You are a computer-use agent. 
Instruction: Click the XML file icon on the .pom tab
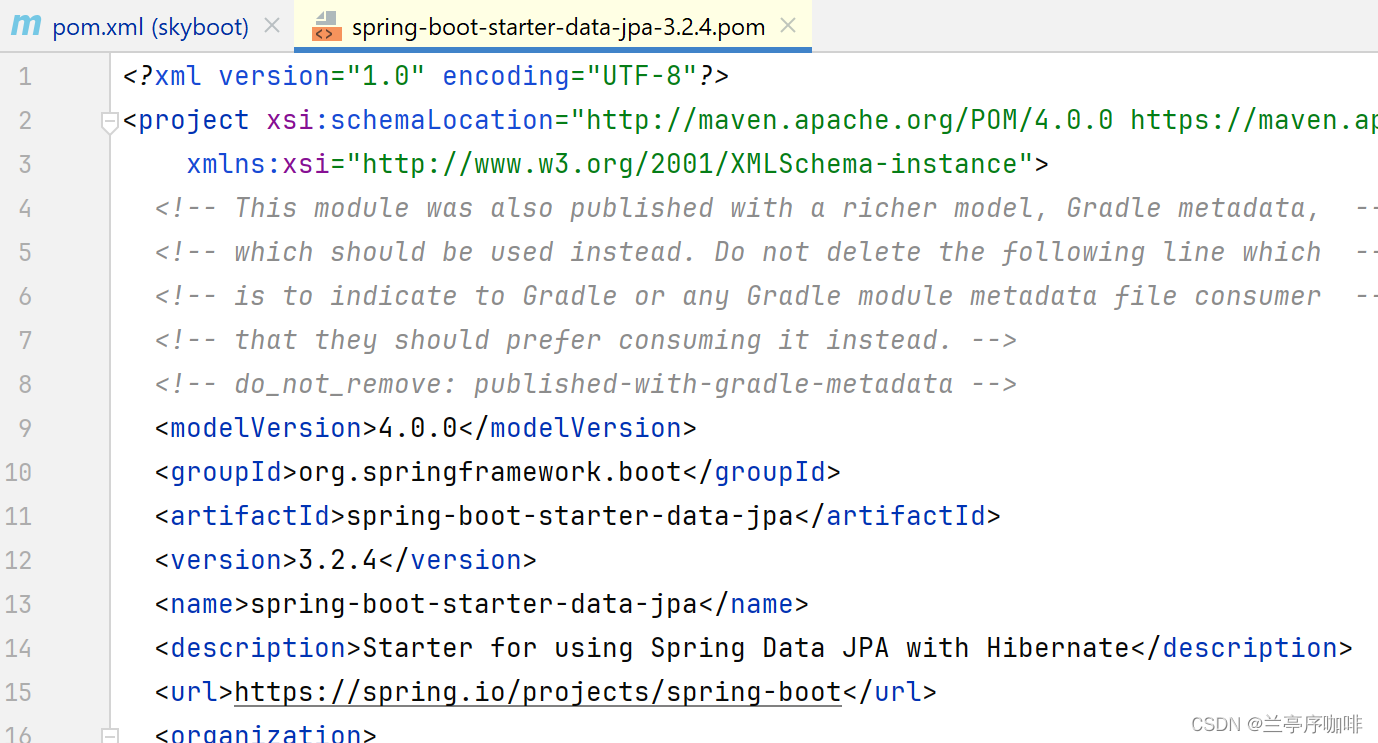point(326,26)
